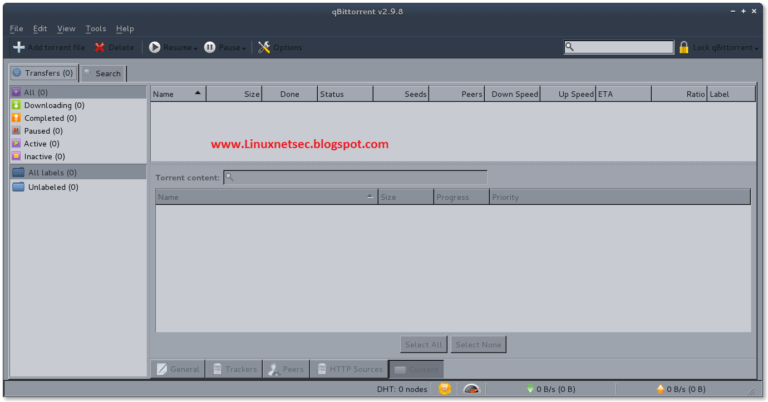Image resolution: width=768 pixels, height=402 pixels.
Task: Toggle sort arrow on content Name column
Action: pyautogui.click(x=370, y=196)
